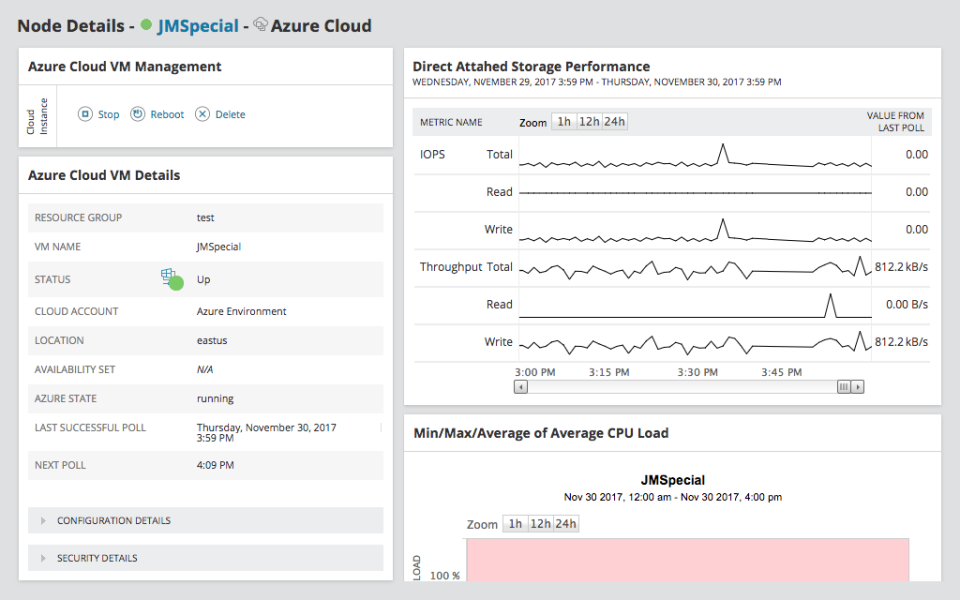The image size is (960, 600).
Task: Click the left arrow icon on chart scrollbar
Action: click(521, 386)
